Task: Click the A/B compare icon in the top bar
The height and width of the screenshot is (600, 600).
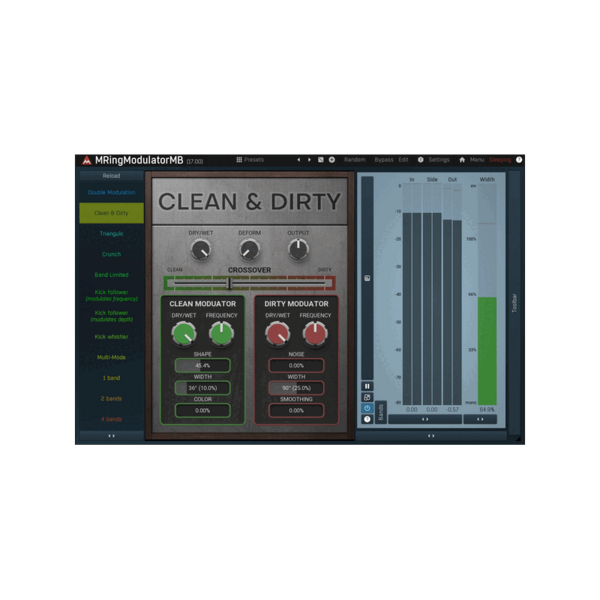Action: coord(321,160)
